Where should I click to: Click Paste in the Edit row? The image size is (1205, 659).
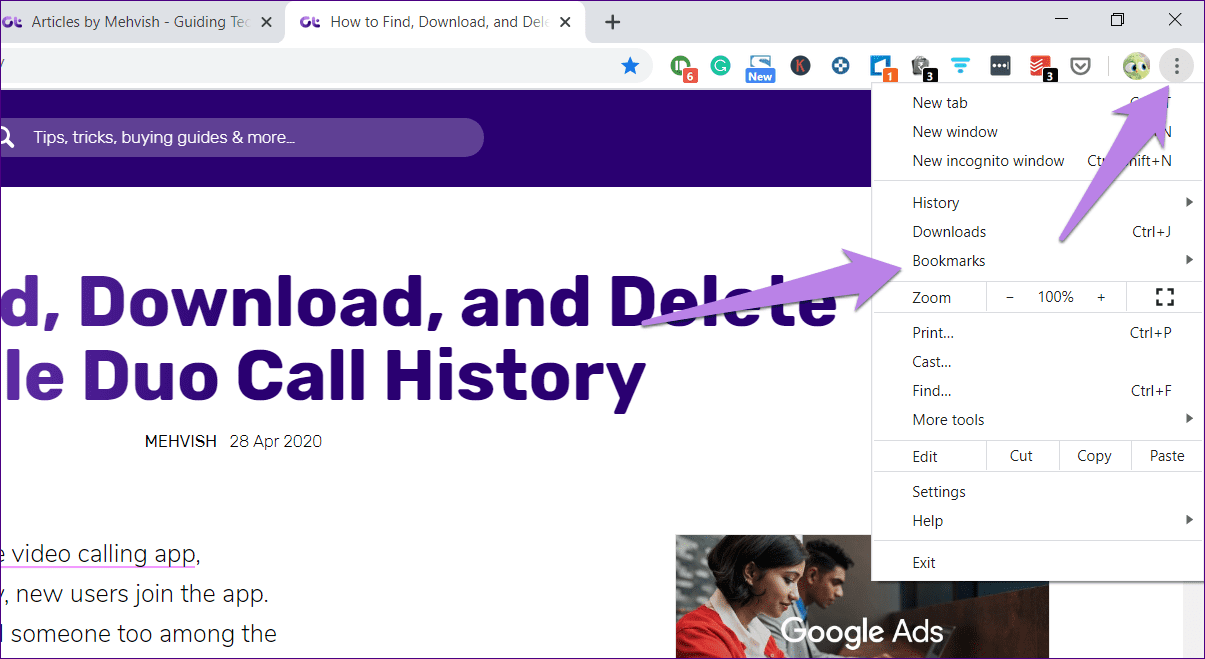coord(1167,455)
